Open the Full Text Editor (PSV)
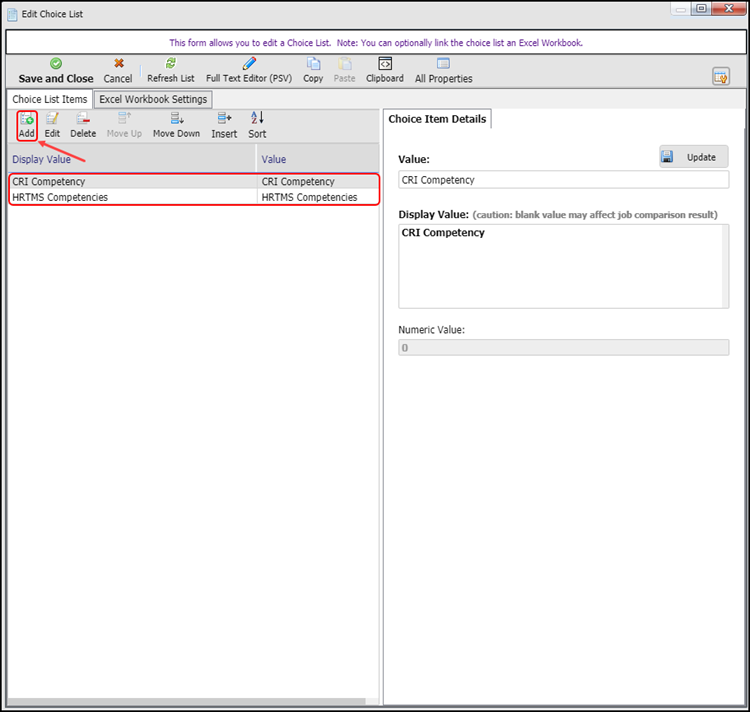750x712 pixels. (248, 70)
